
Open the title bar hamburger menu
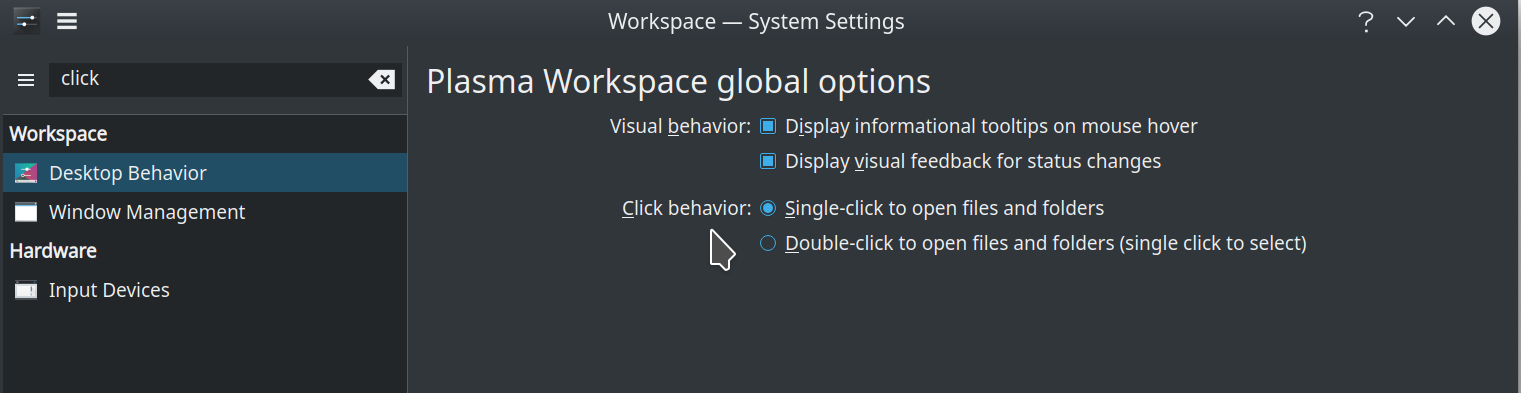pos(67,20)
